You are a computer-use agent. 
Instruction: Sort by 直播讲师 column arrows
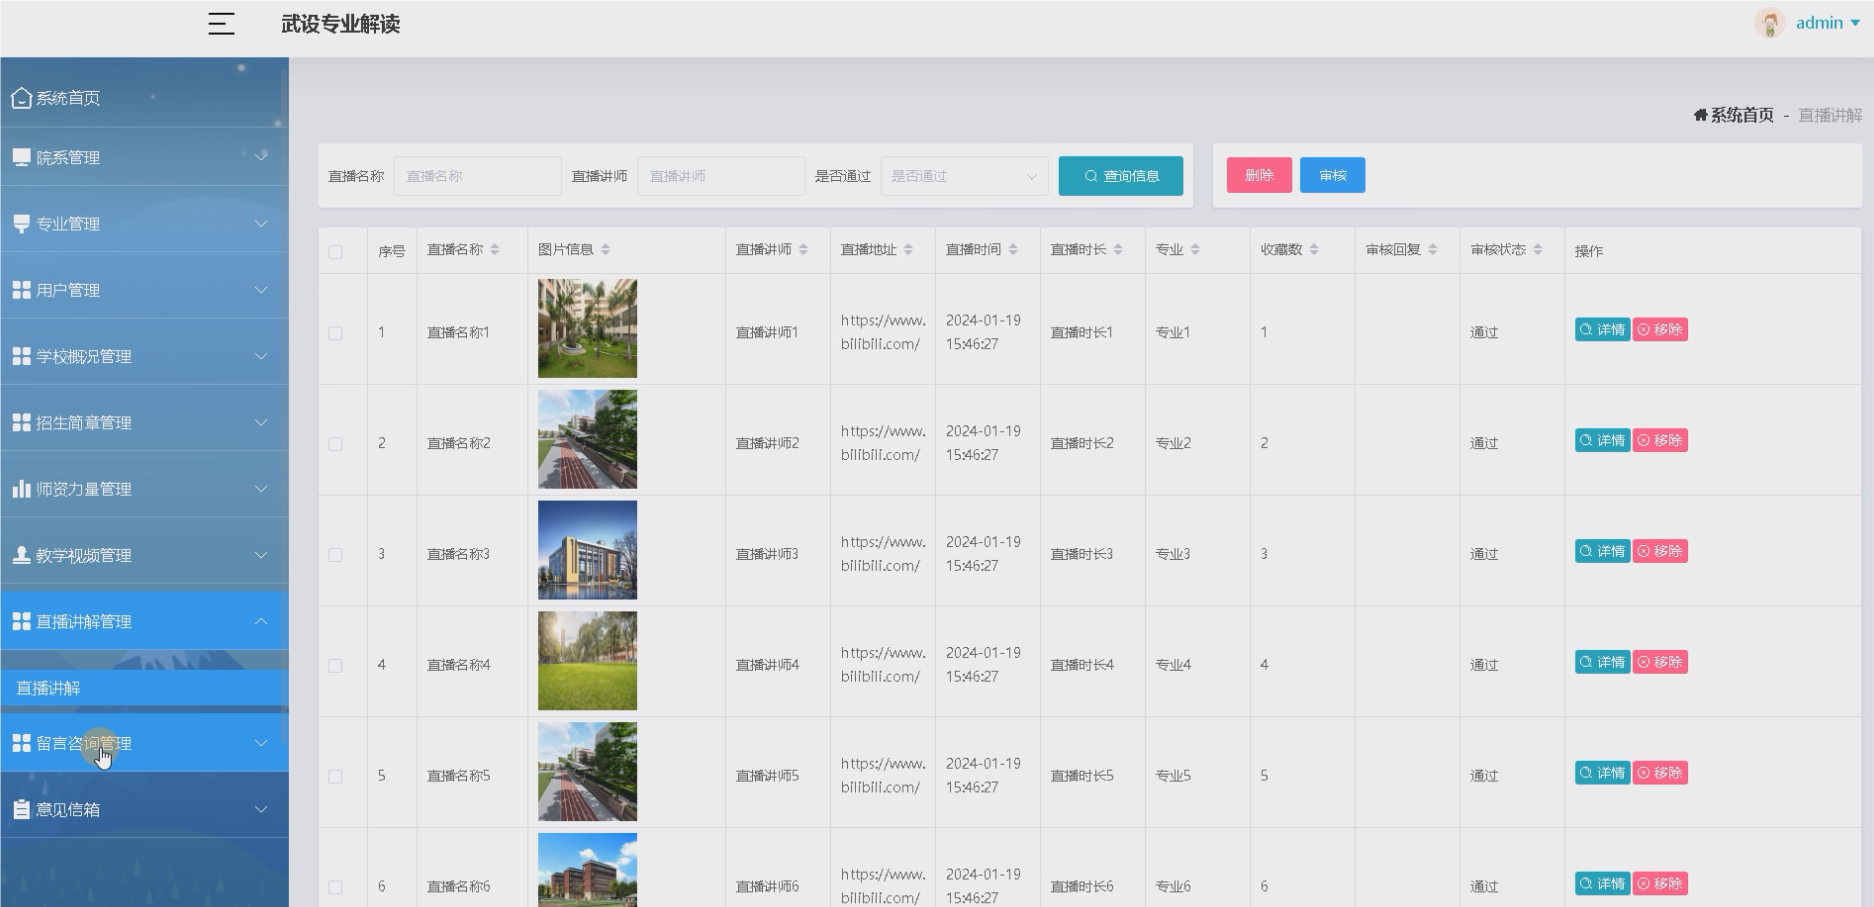click(803, 250)
